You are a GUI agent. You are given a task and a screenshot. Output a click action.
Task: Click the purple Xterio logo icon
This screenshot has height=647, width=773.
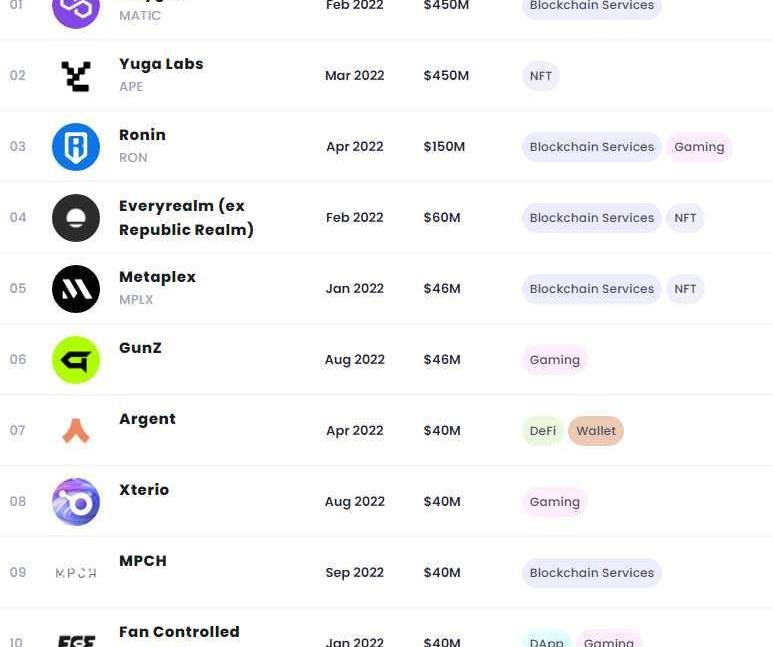click(76, 502)
